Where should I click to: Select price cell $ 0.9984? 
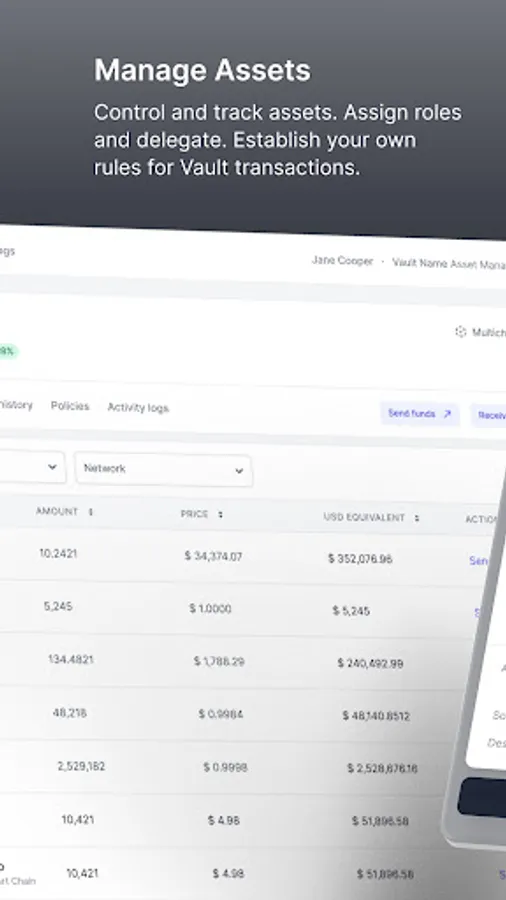pyautogui.click(x=221, y=715)
